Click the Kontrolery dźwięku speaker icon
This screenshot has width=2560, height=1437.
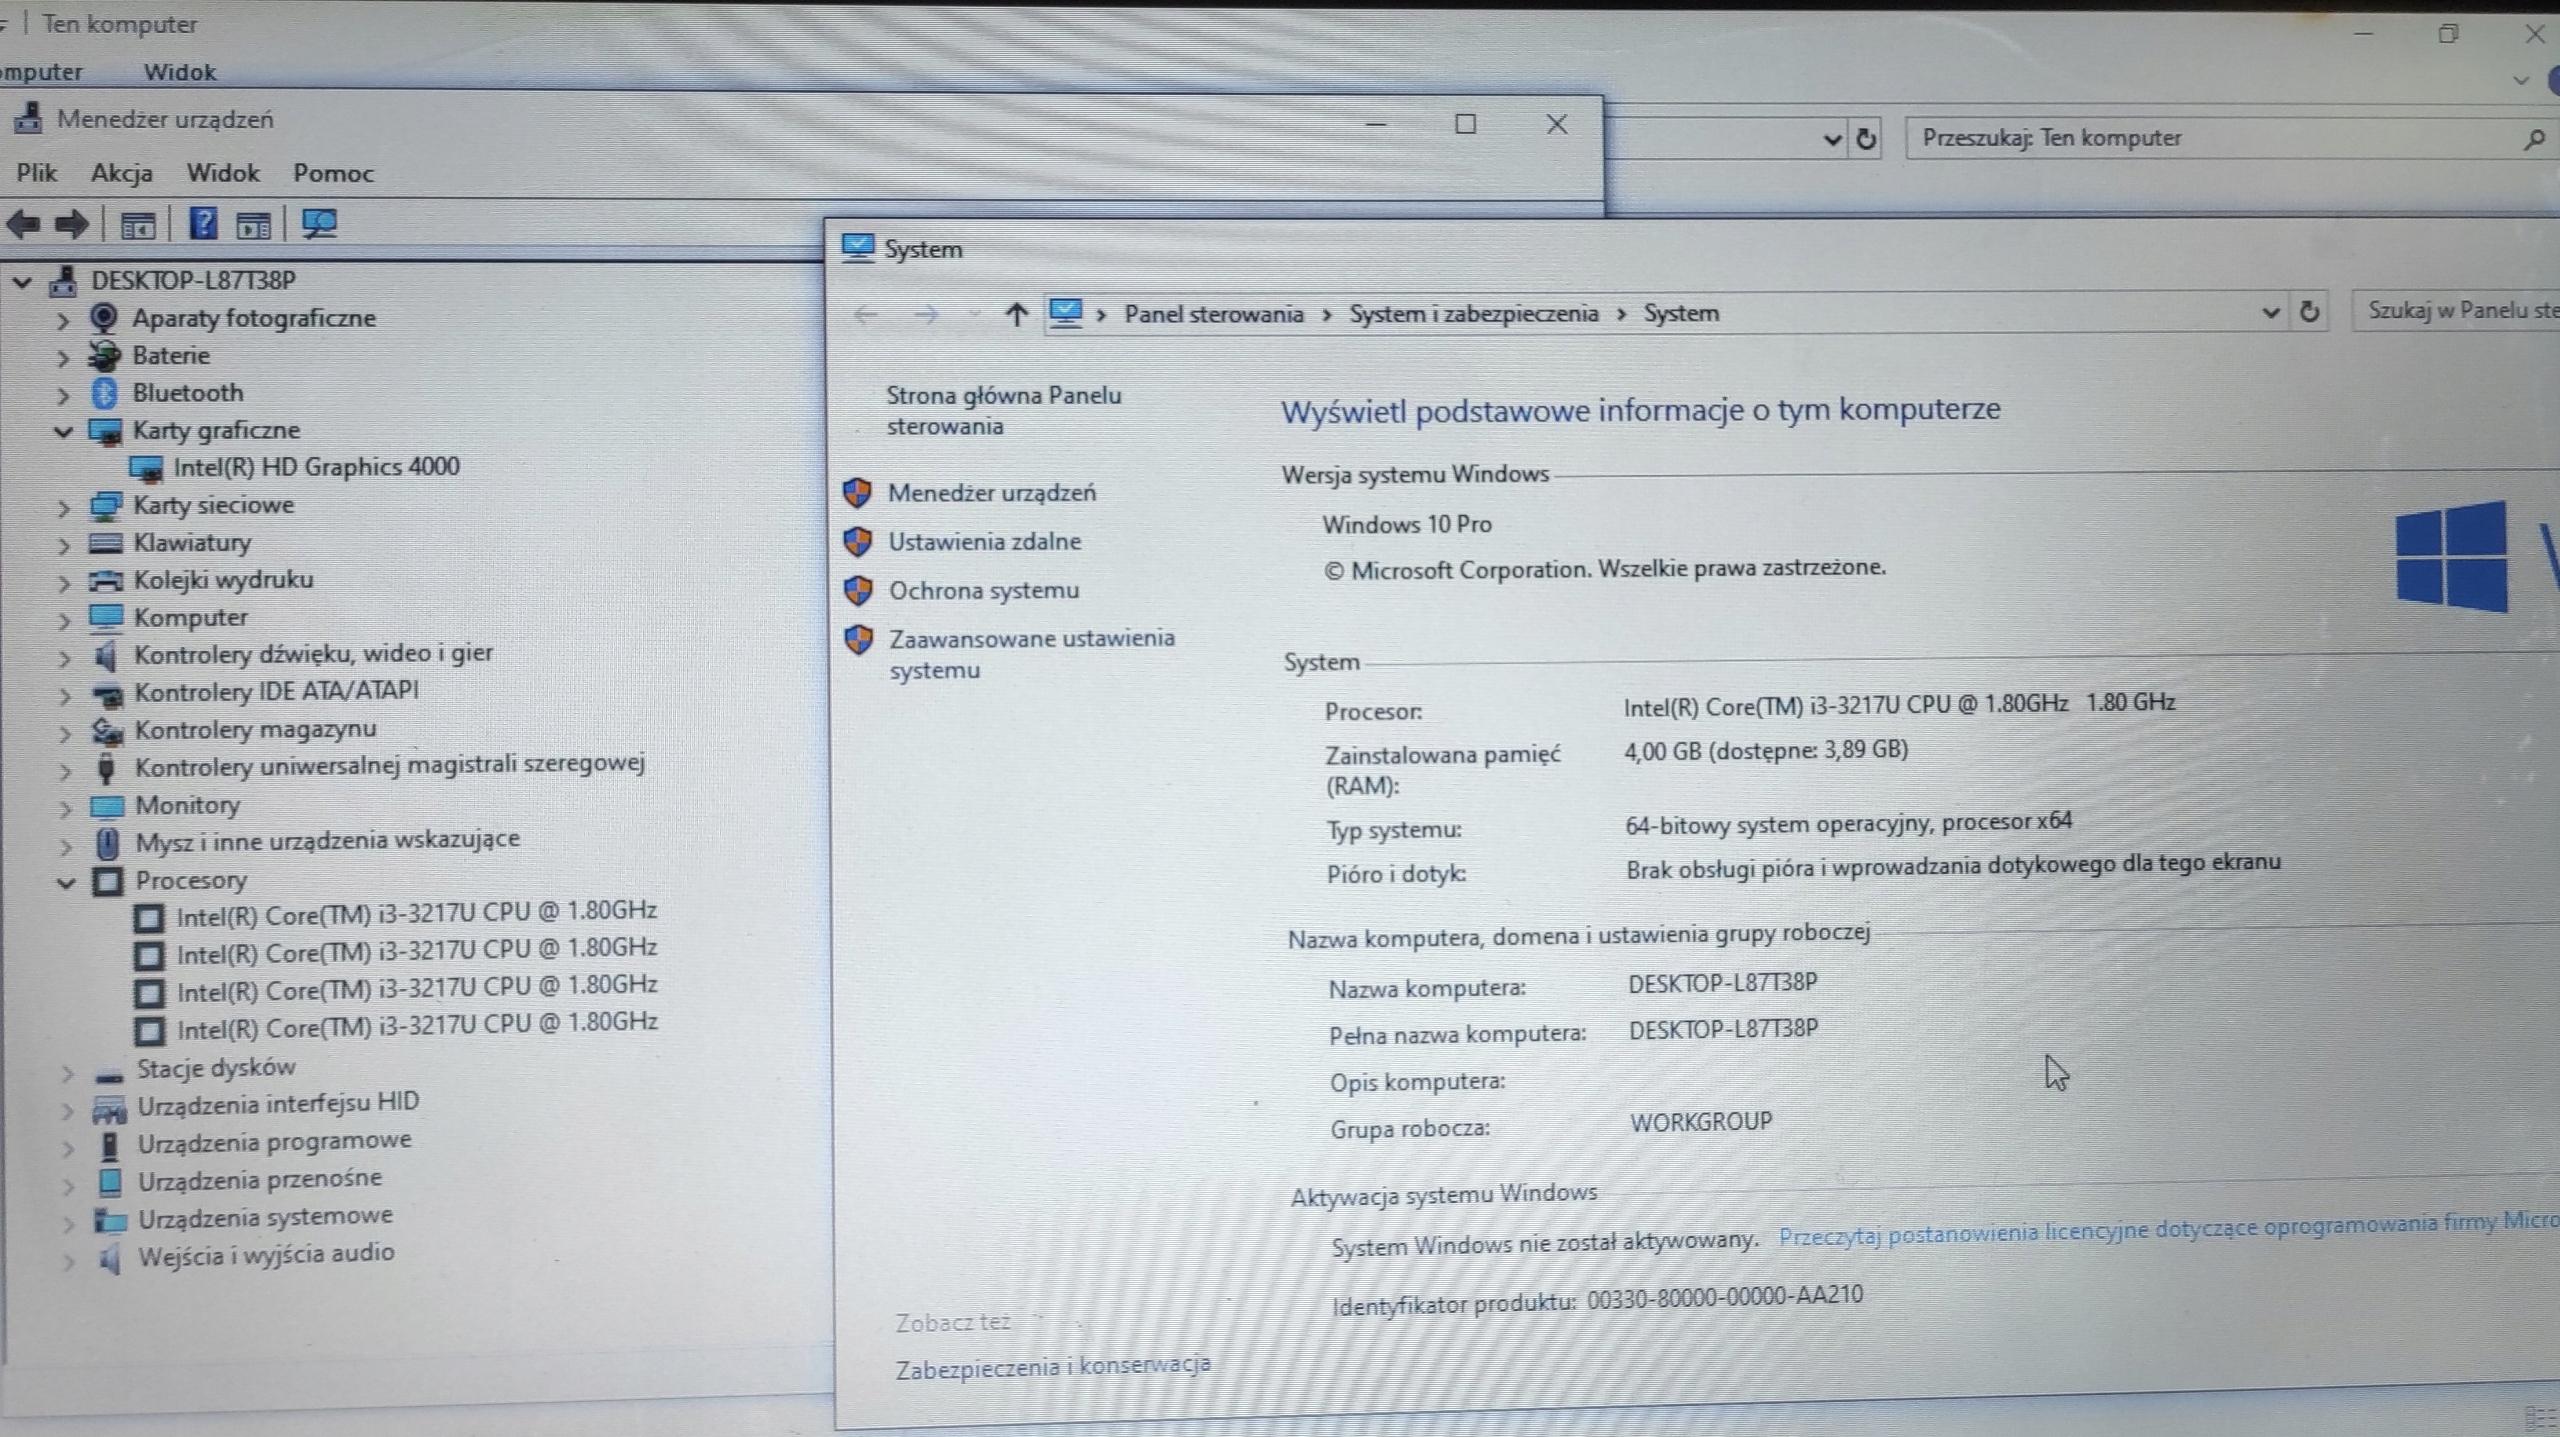pyautogui.click(x=106, y=656)
